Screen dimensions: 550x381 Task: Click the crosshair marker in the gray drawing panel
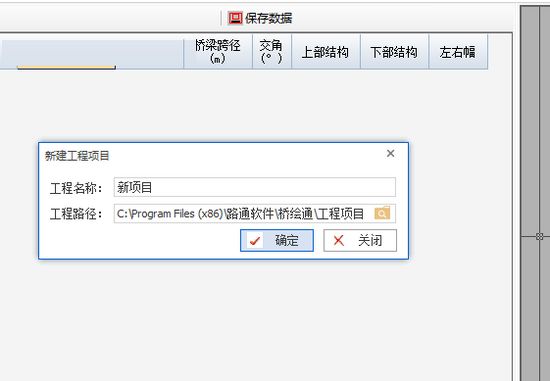(539, 236)
